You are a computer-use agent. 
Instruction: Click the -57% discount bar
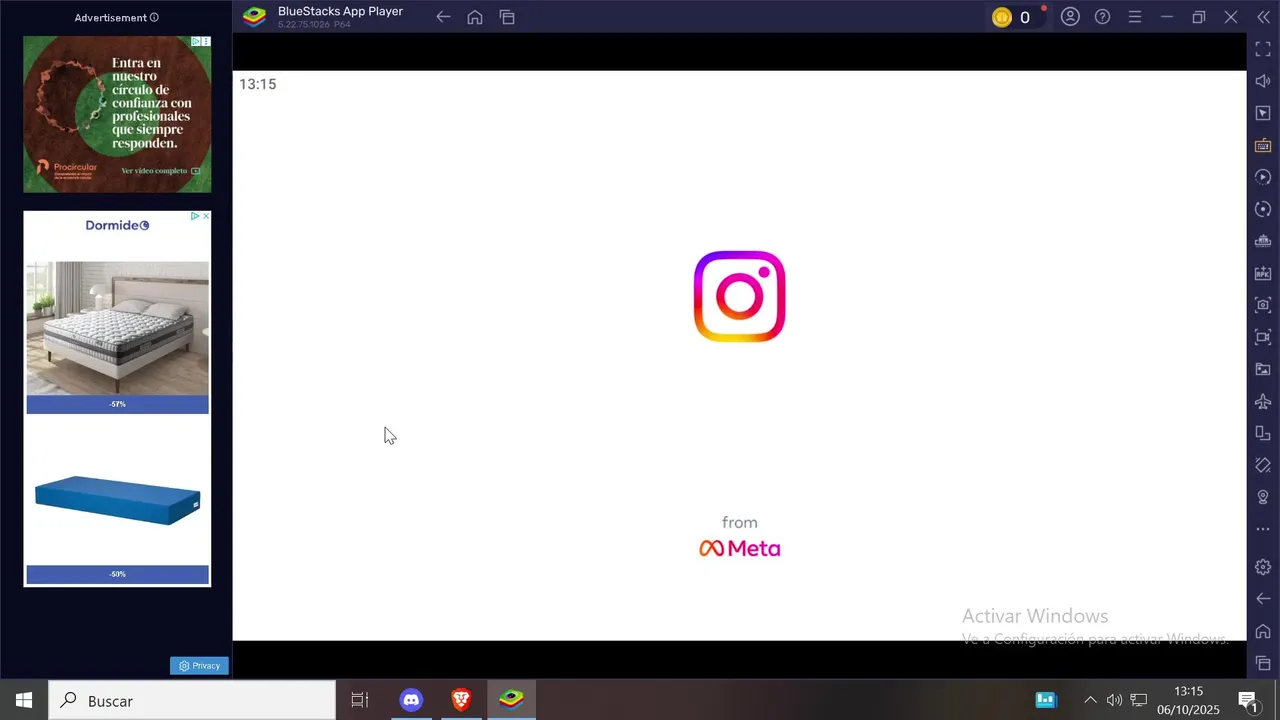(117, 404)
